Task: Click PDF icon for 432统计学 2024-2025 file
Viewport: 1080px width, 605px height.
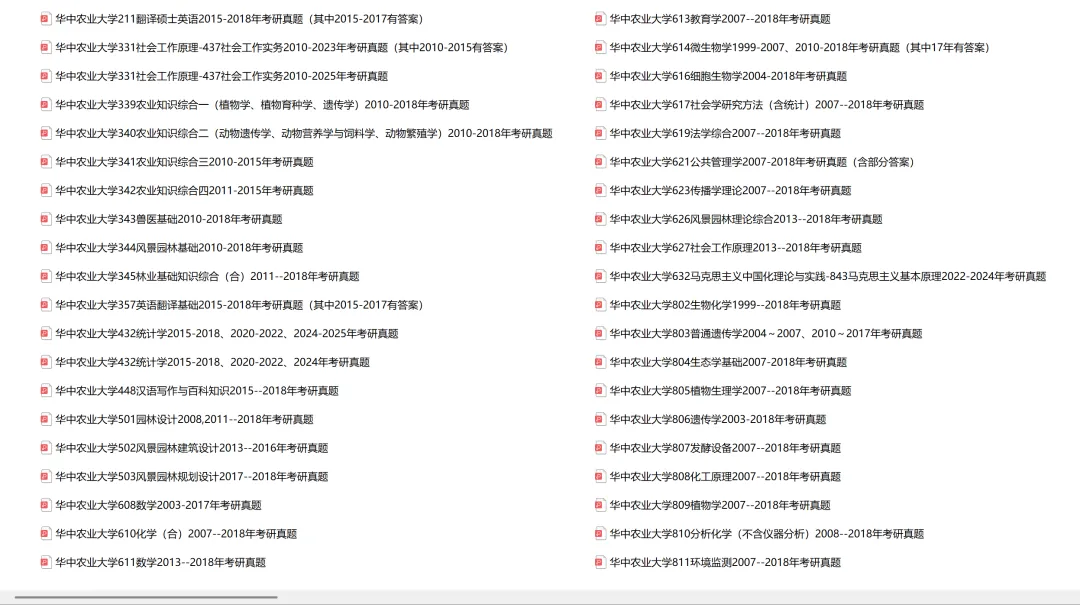Action: pyautogui.click(x=45, y=334)
